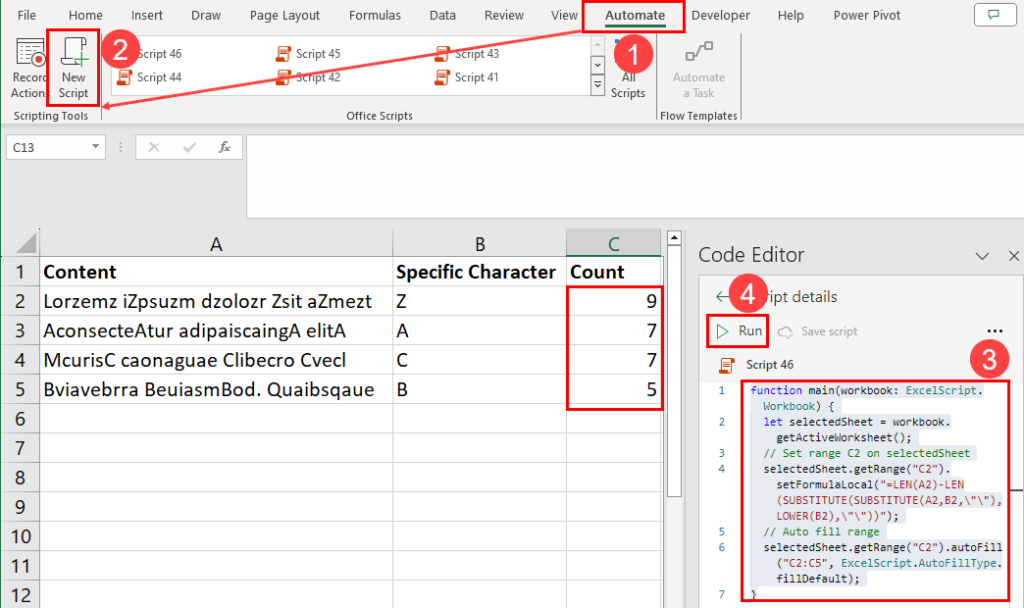Click Save script button
Screen dimensions: 1024x608
[x=818, y=332]
